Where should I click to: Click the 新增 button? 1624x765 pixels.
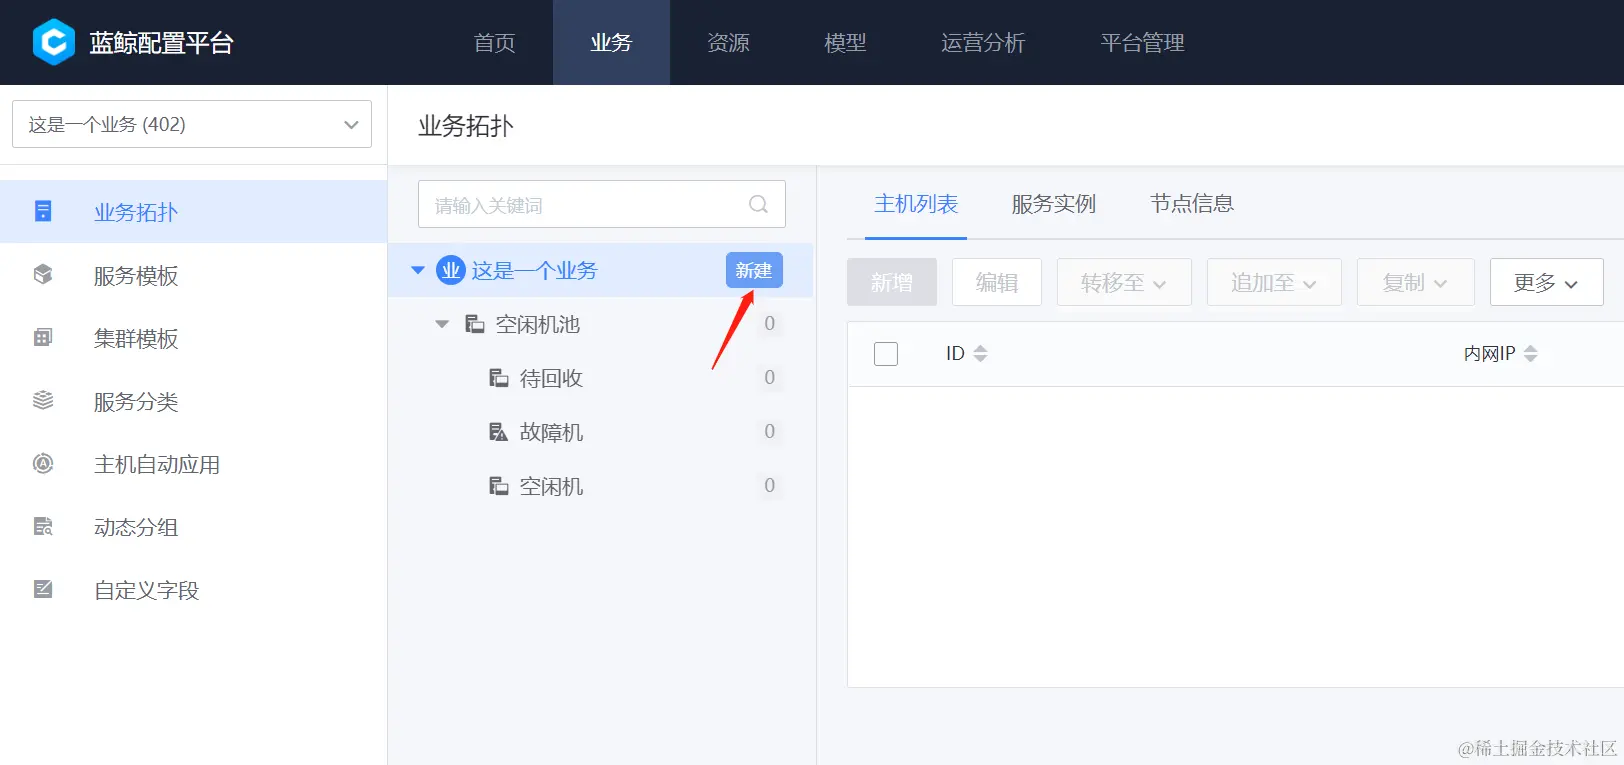892,282
